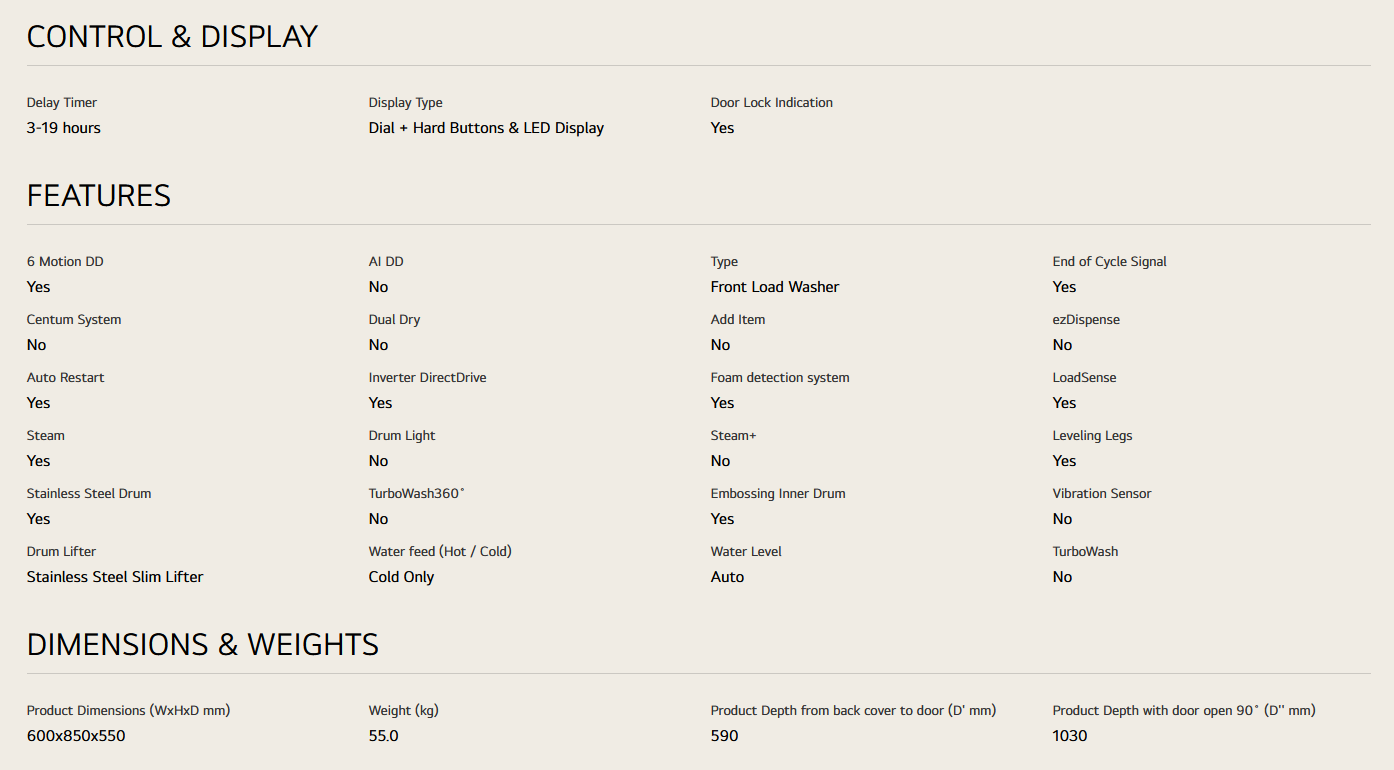The height and width of the screenshot is (770, 1394).
Task: Select the '600x850x550' product dimensions value
Action: point(76,736)
